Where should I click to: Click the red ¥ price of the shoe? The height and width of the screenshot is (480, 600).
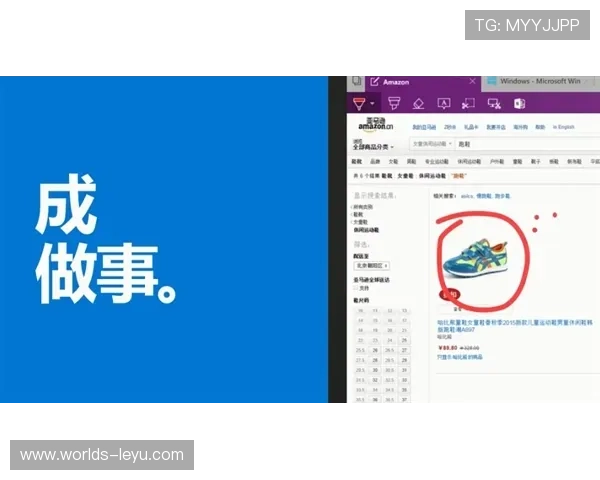tap(448, 348)
